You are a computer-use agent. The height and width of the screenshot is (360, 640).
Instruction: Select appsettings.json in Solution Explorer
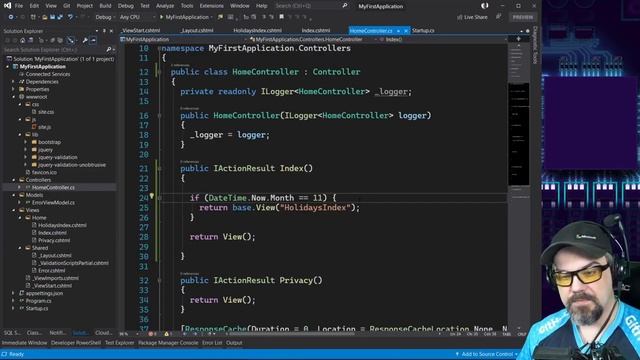point(44,293)
